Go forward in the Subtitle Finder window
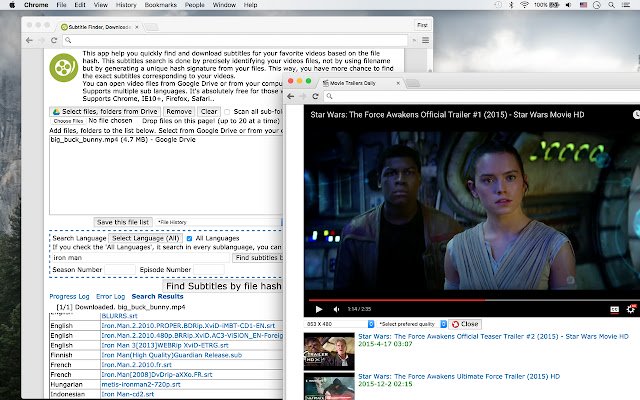640x400 pixels. (x=41, y=40)
